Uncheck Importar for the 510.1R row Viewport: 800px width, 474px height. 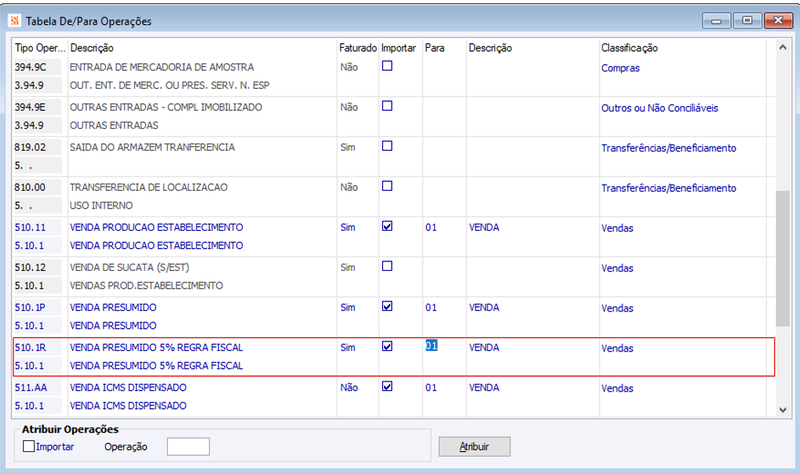coord(387,346)
